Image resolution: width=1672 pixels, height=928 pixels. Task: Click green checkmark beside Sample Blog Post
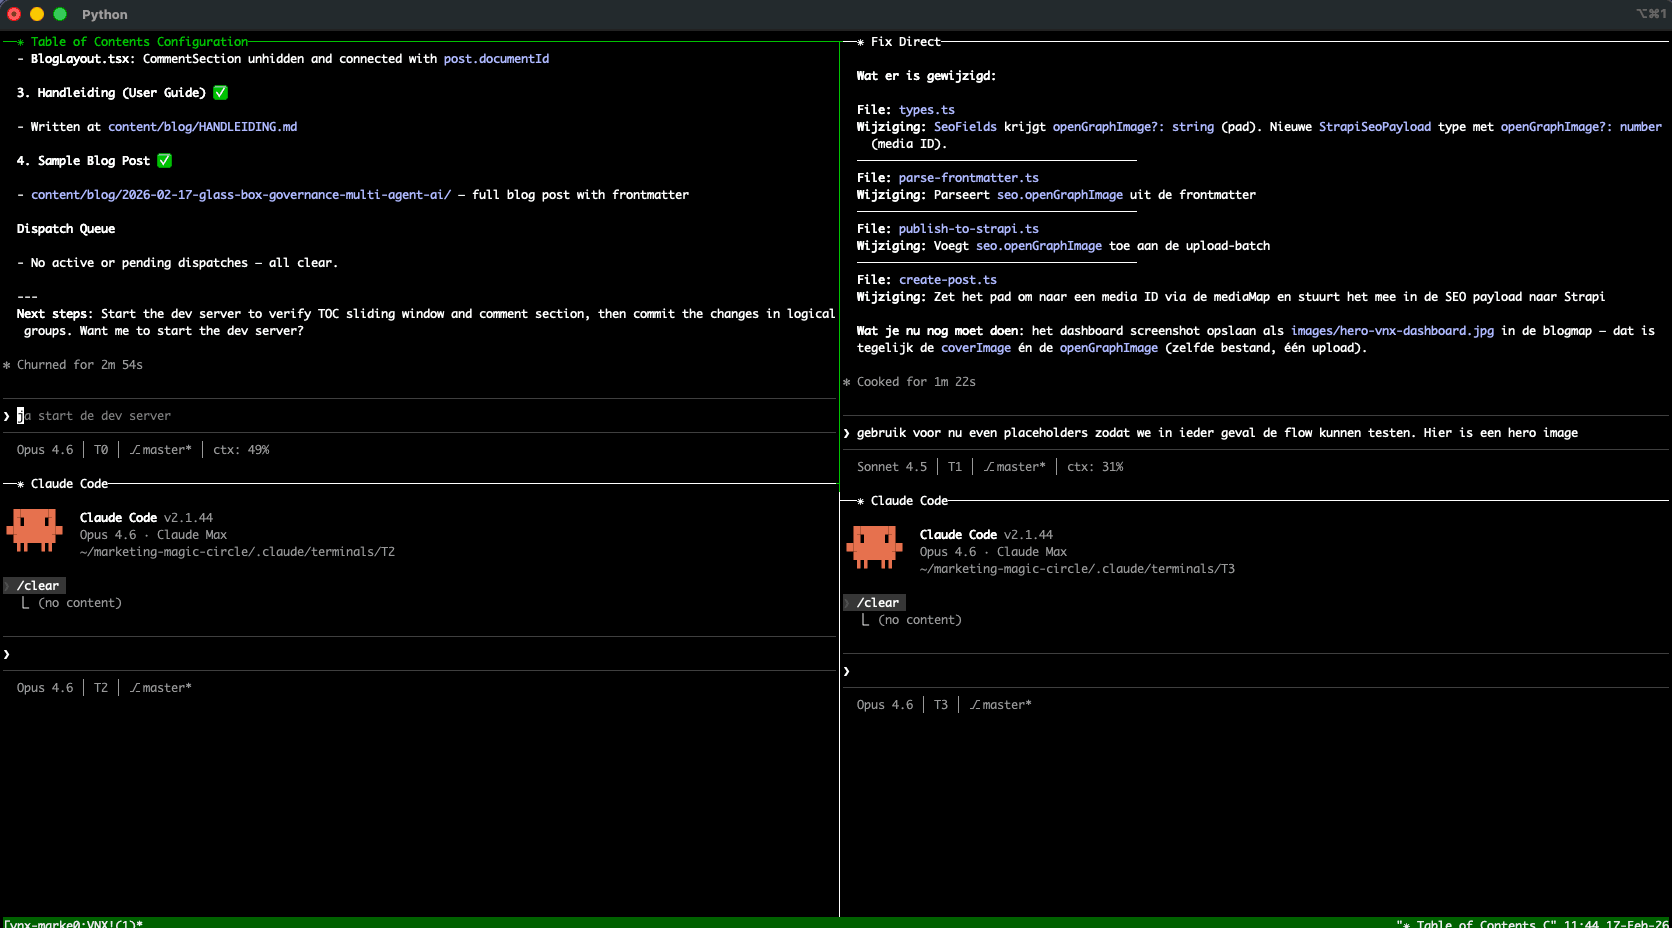pyautogui.click(x=164, y=160)
